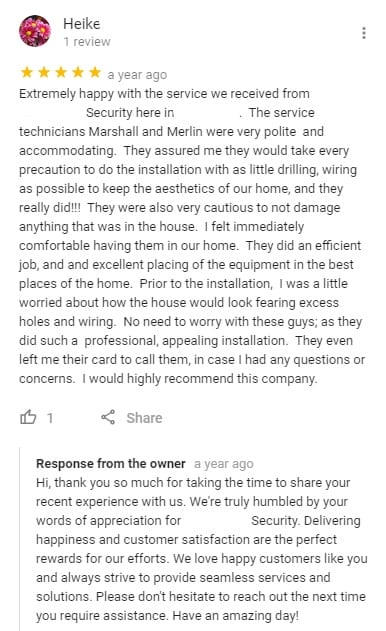Click the third yellow rating star
The width and height of the screenshot is (386, 631).
[61, 72]
